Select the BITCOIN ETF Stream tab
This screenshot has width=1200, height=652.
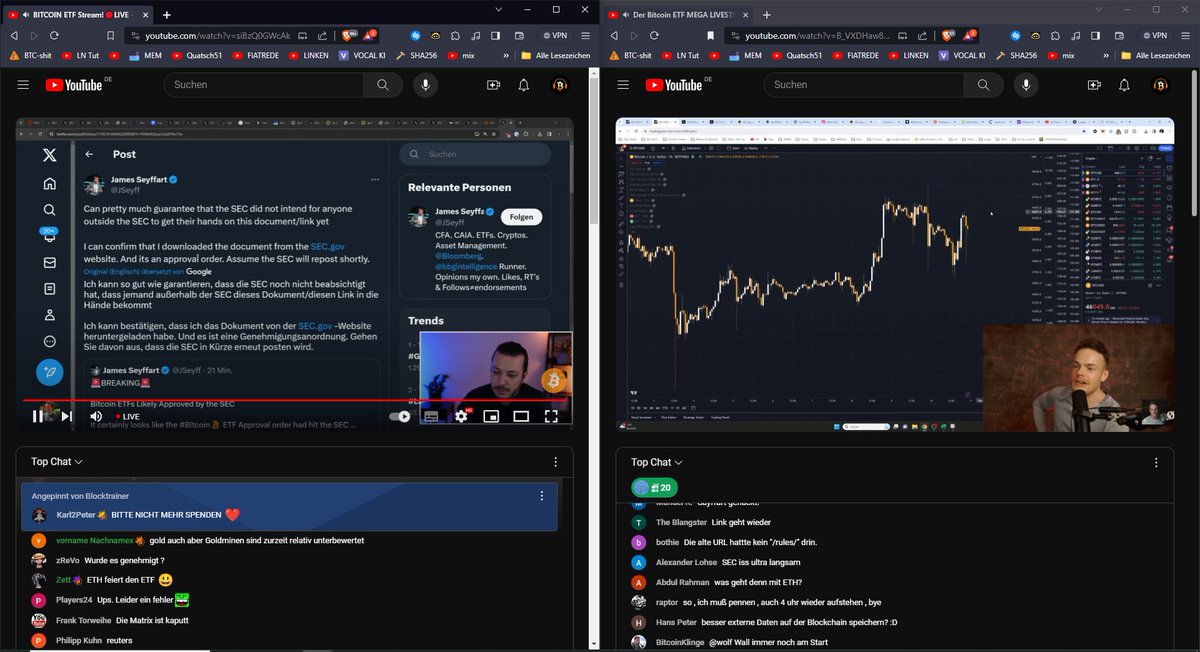pyautogui.click(x=78, y=15)
